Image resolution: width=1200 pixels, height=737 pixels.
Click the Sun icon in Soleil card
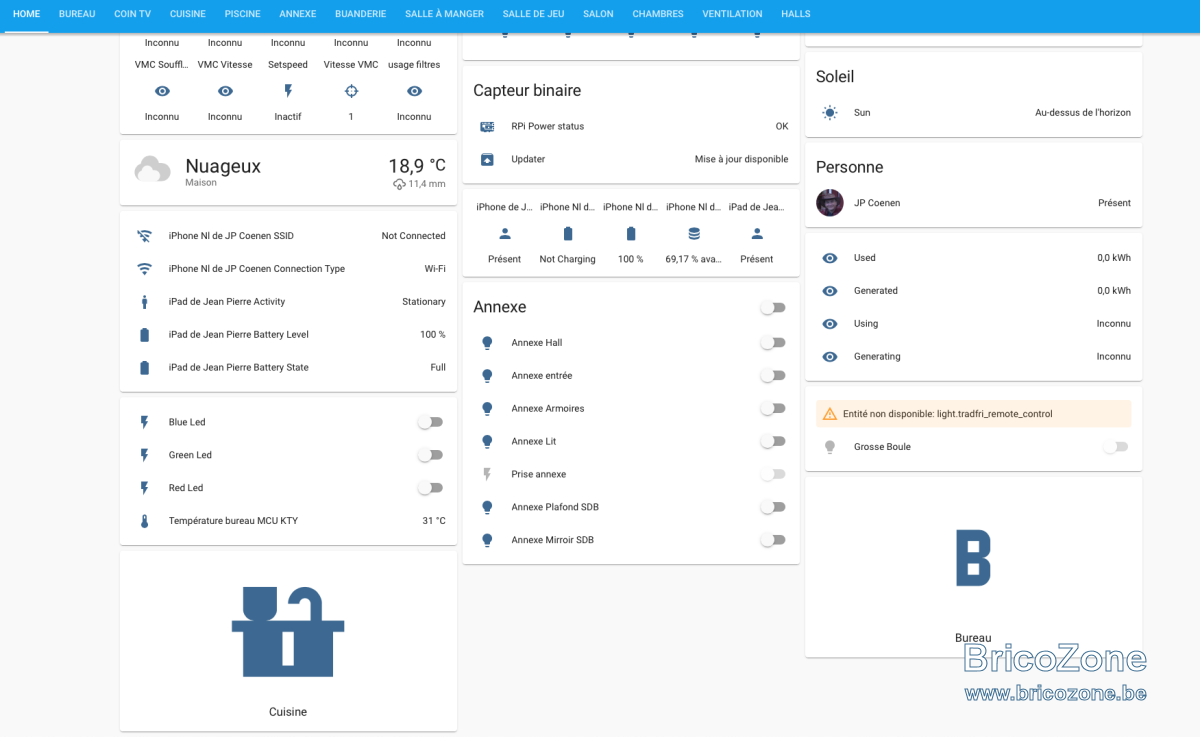(x=830, y=113)
